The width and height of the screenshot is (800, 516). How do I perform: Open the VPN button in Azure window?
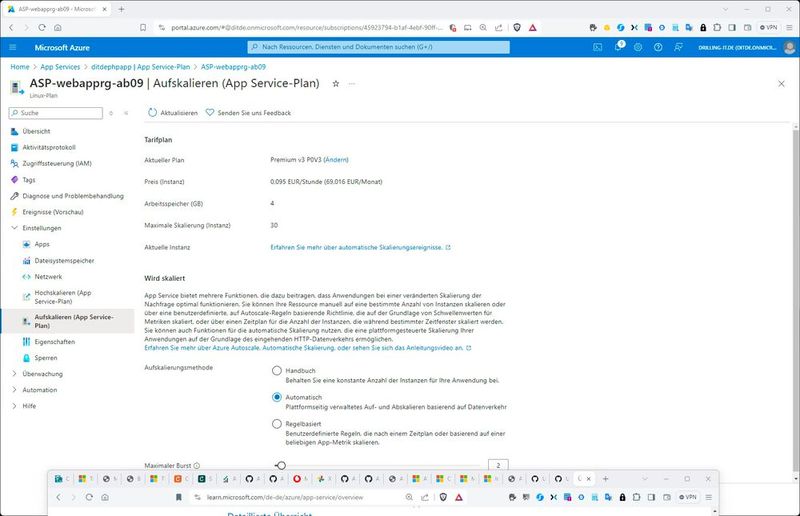(x=768, y=28)
